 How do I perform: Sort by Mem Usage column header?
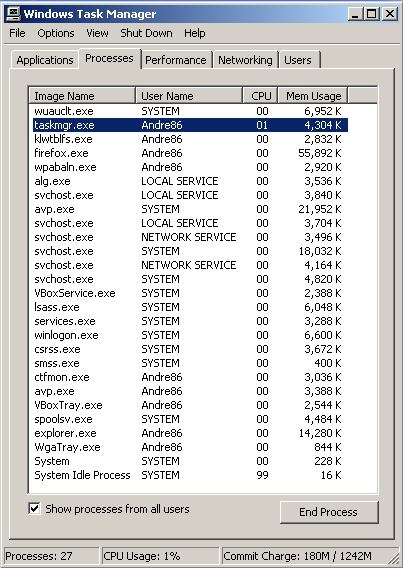point(313,96)
